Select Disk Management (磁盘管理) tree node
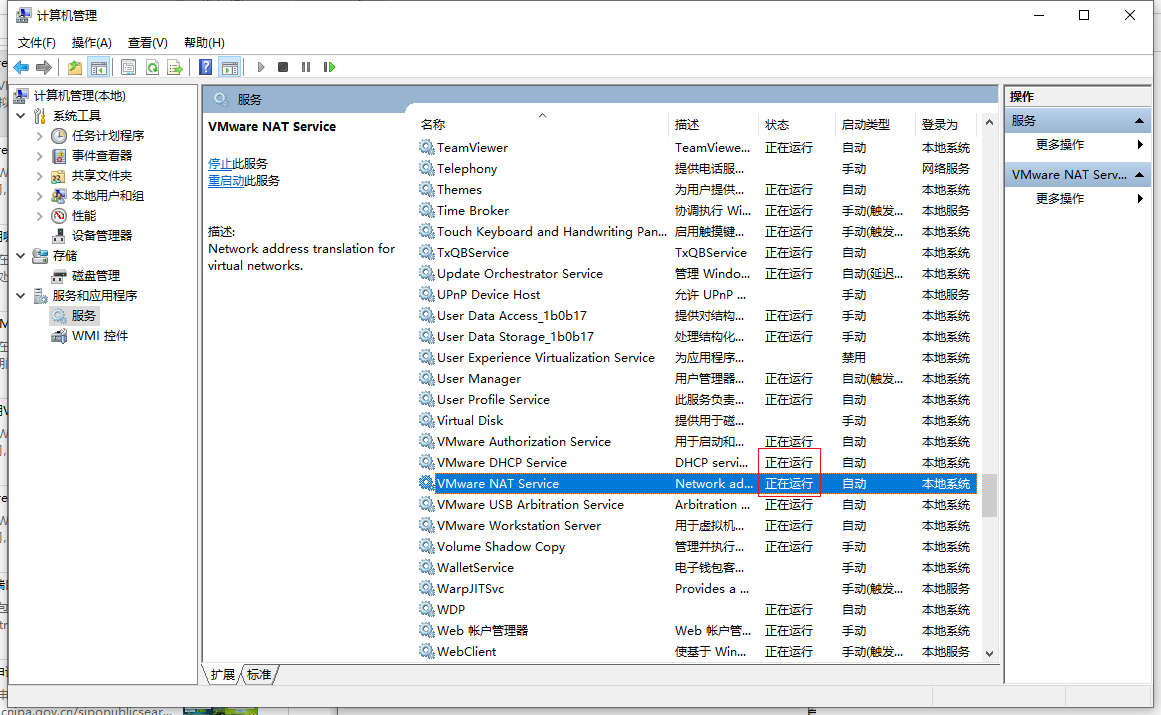The image size is (1161, 715). [96, 275]
